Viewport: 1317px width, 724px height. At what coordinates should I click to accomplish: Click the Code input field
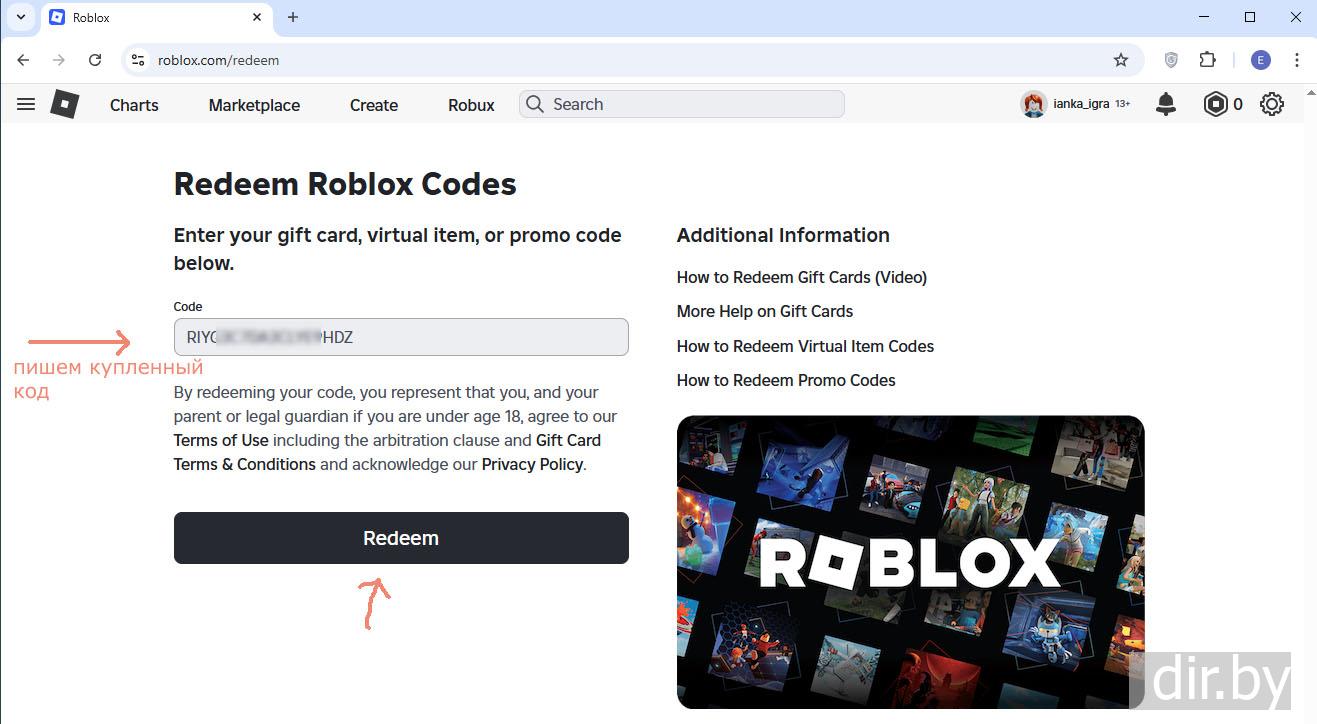[401, 337]
